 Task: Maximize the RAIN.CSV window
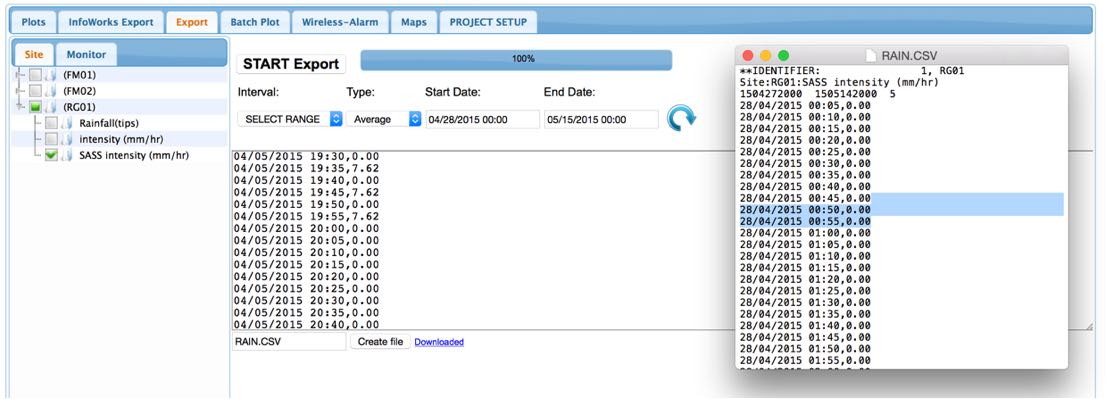pyautogui.click(x=783, y=55)
